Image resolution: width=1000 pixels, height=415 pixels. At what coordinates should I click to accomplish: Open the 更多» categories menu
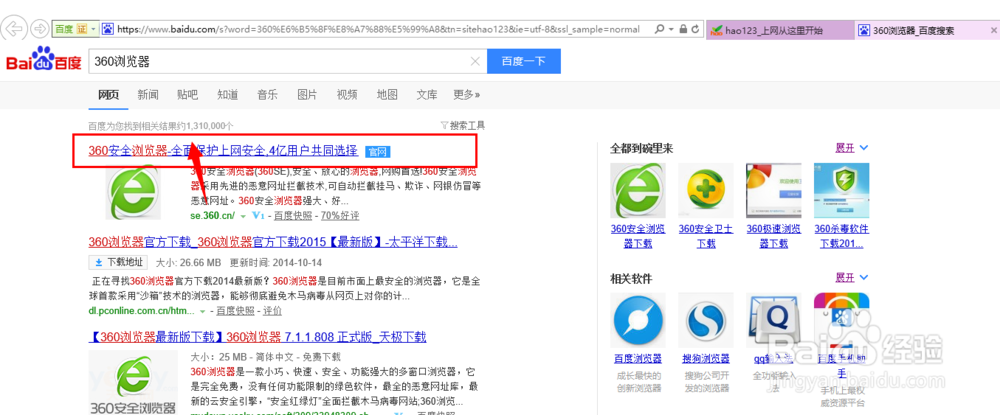pos(466,95)
